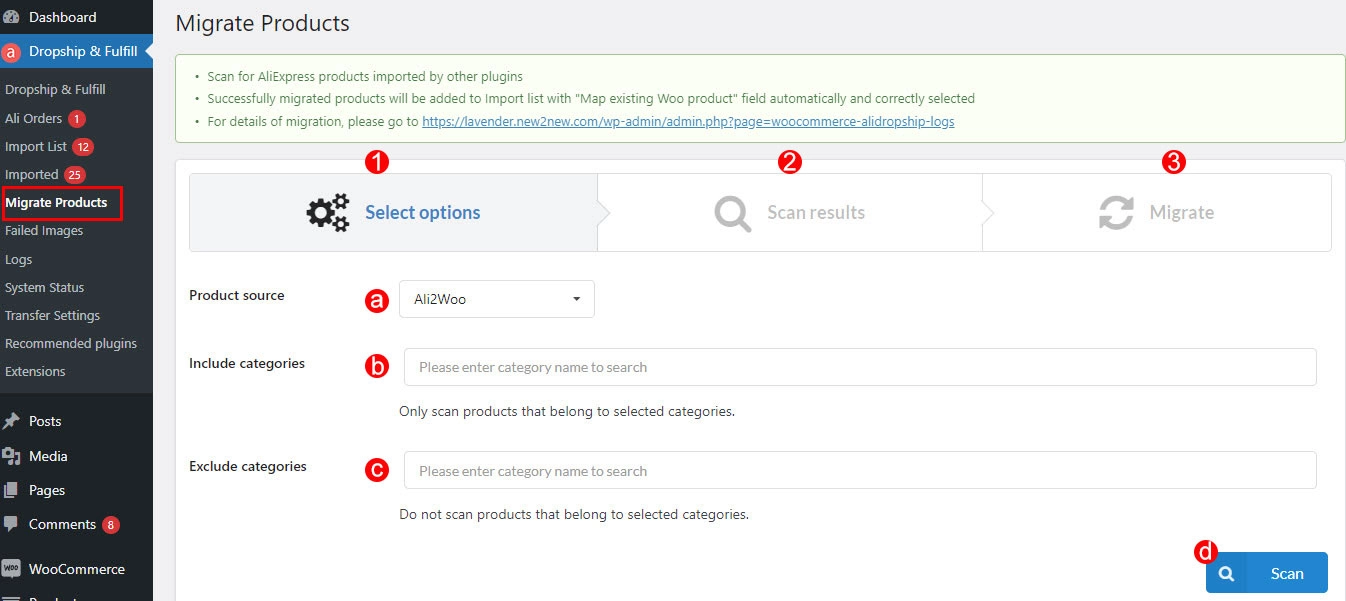Switch to Migrate step tab
The image size is (1346, 601).
point(1157,212)
